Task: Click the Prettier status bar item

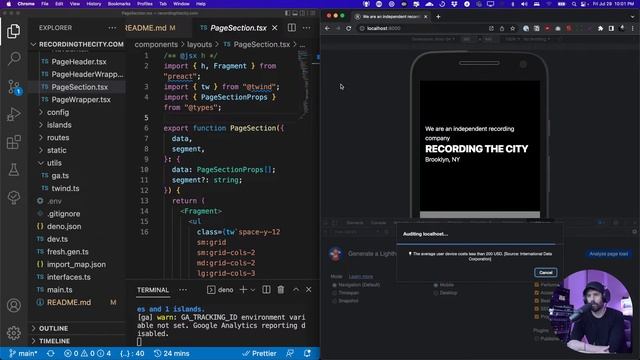Action: (260, 353)
